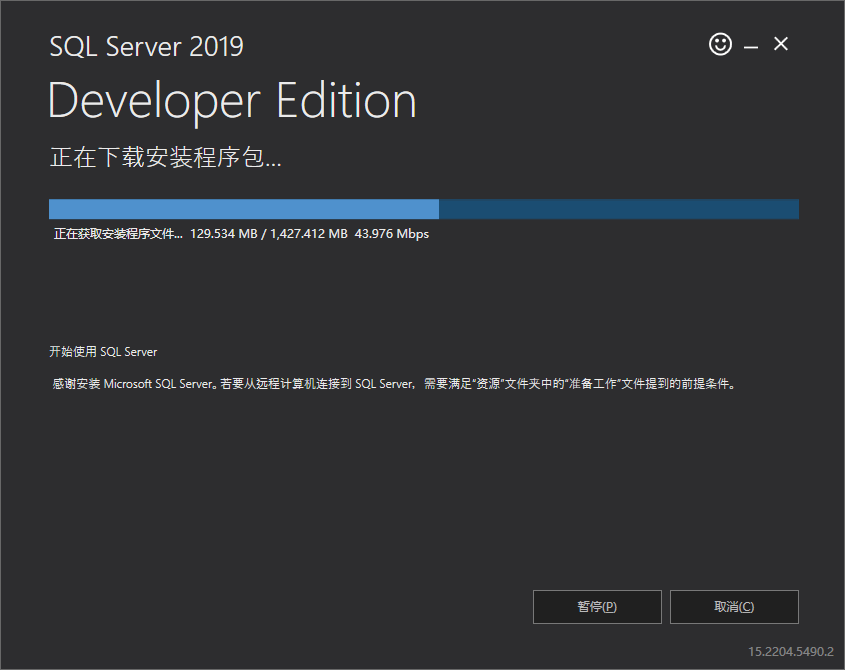The image size is (845, 670).
Task: Click the 开始使用 SQL Server heading
Action: [103, 352]
